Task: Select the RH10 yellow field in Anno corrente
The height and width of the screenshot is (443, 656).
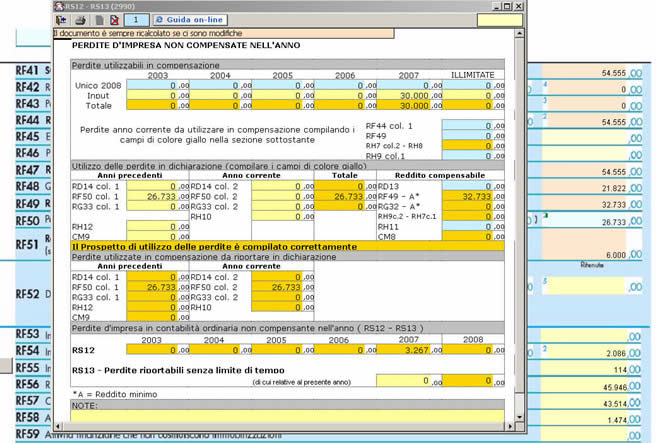Action: point(277,217)
